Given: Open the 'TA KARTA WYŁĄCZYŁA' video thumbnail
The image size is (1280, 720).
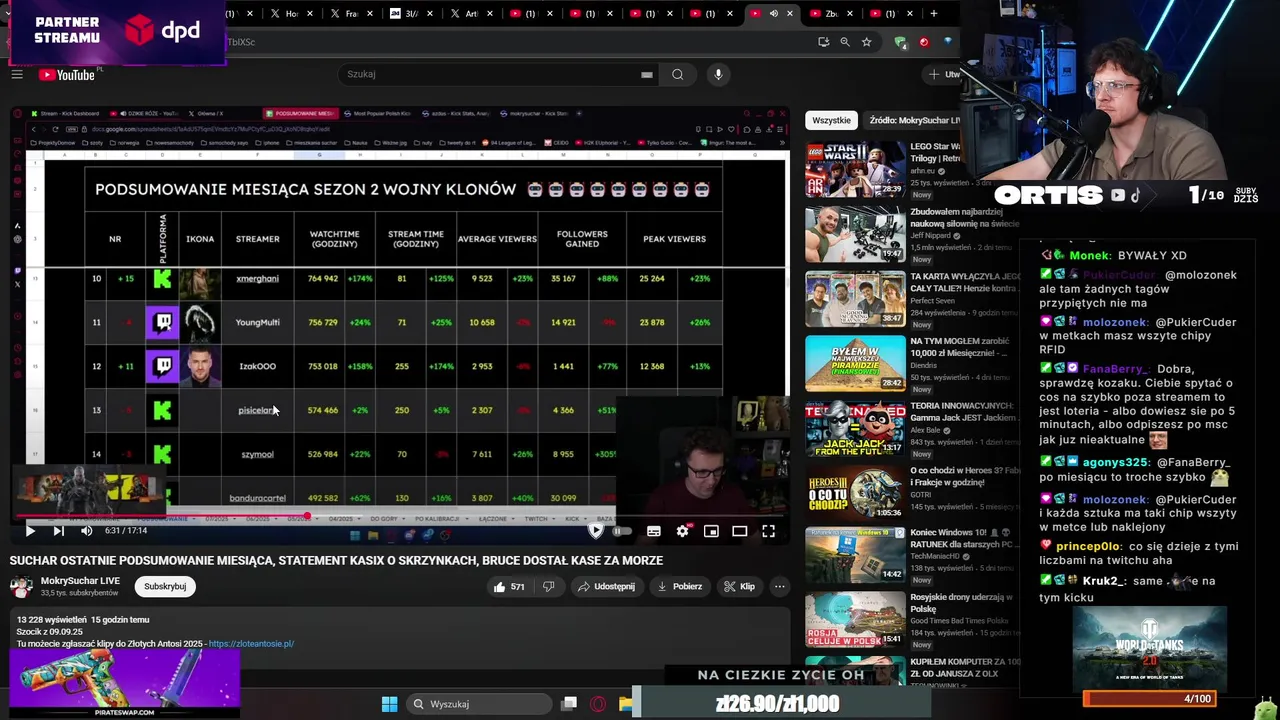Looking at the screenshot, I should 855,298.
